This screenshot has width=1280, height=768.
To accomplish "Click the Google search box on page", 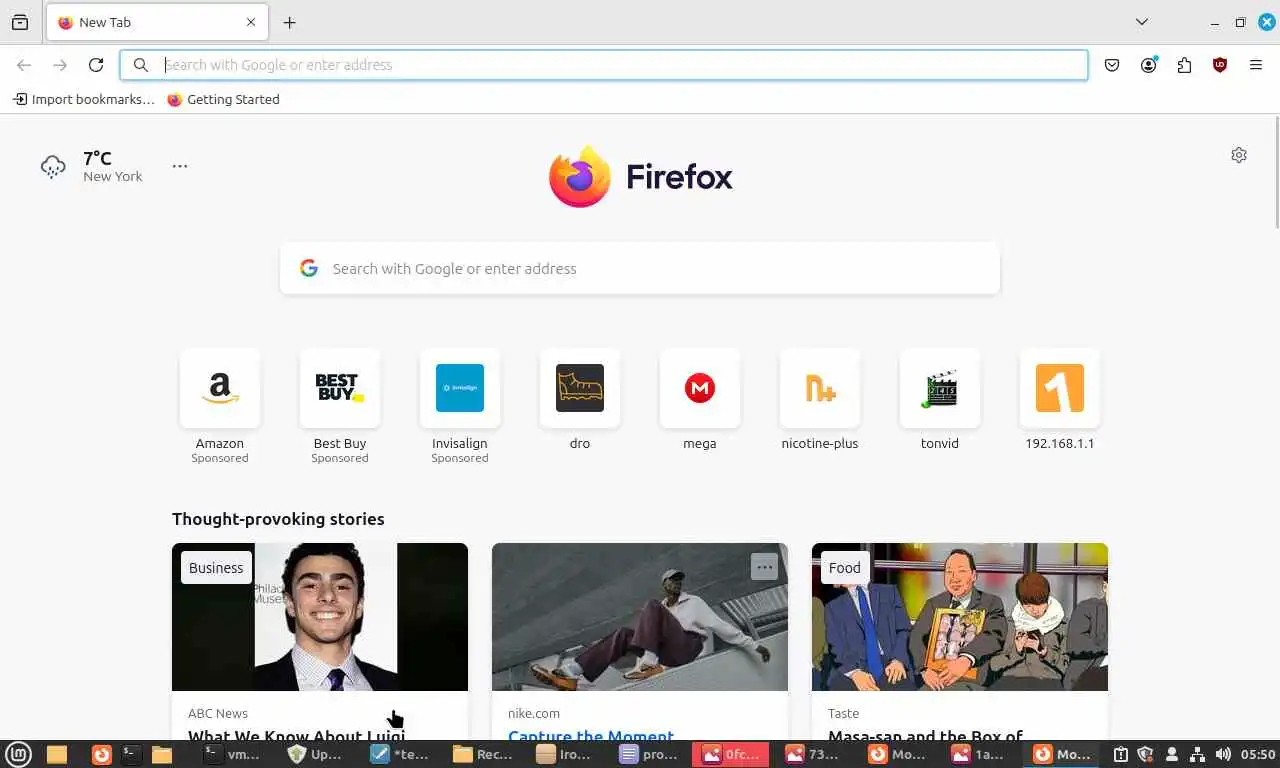I will point(640,268).
